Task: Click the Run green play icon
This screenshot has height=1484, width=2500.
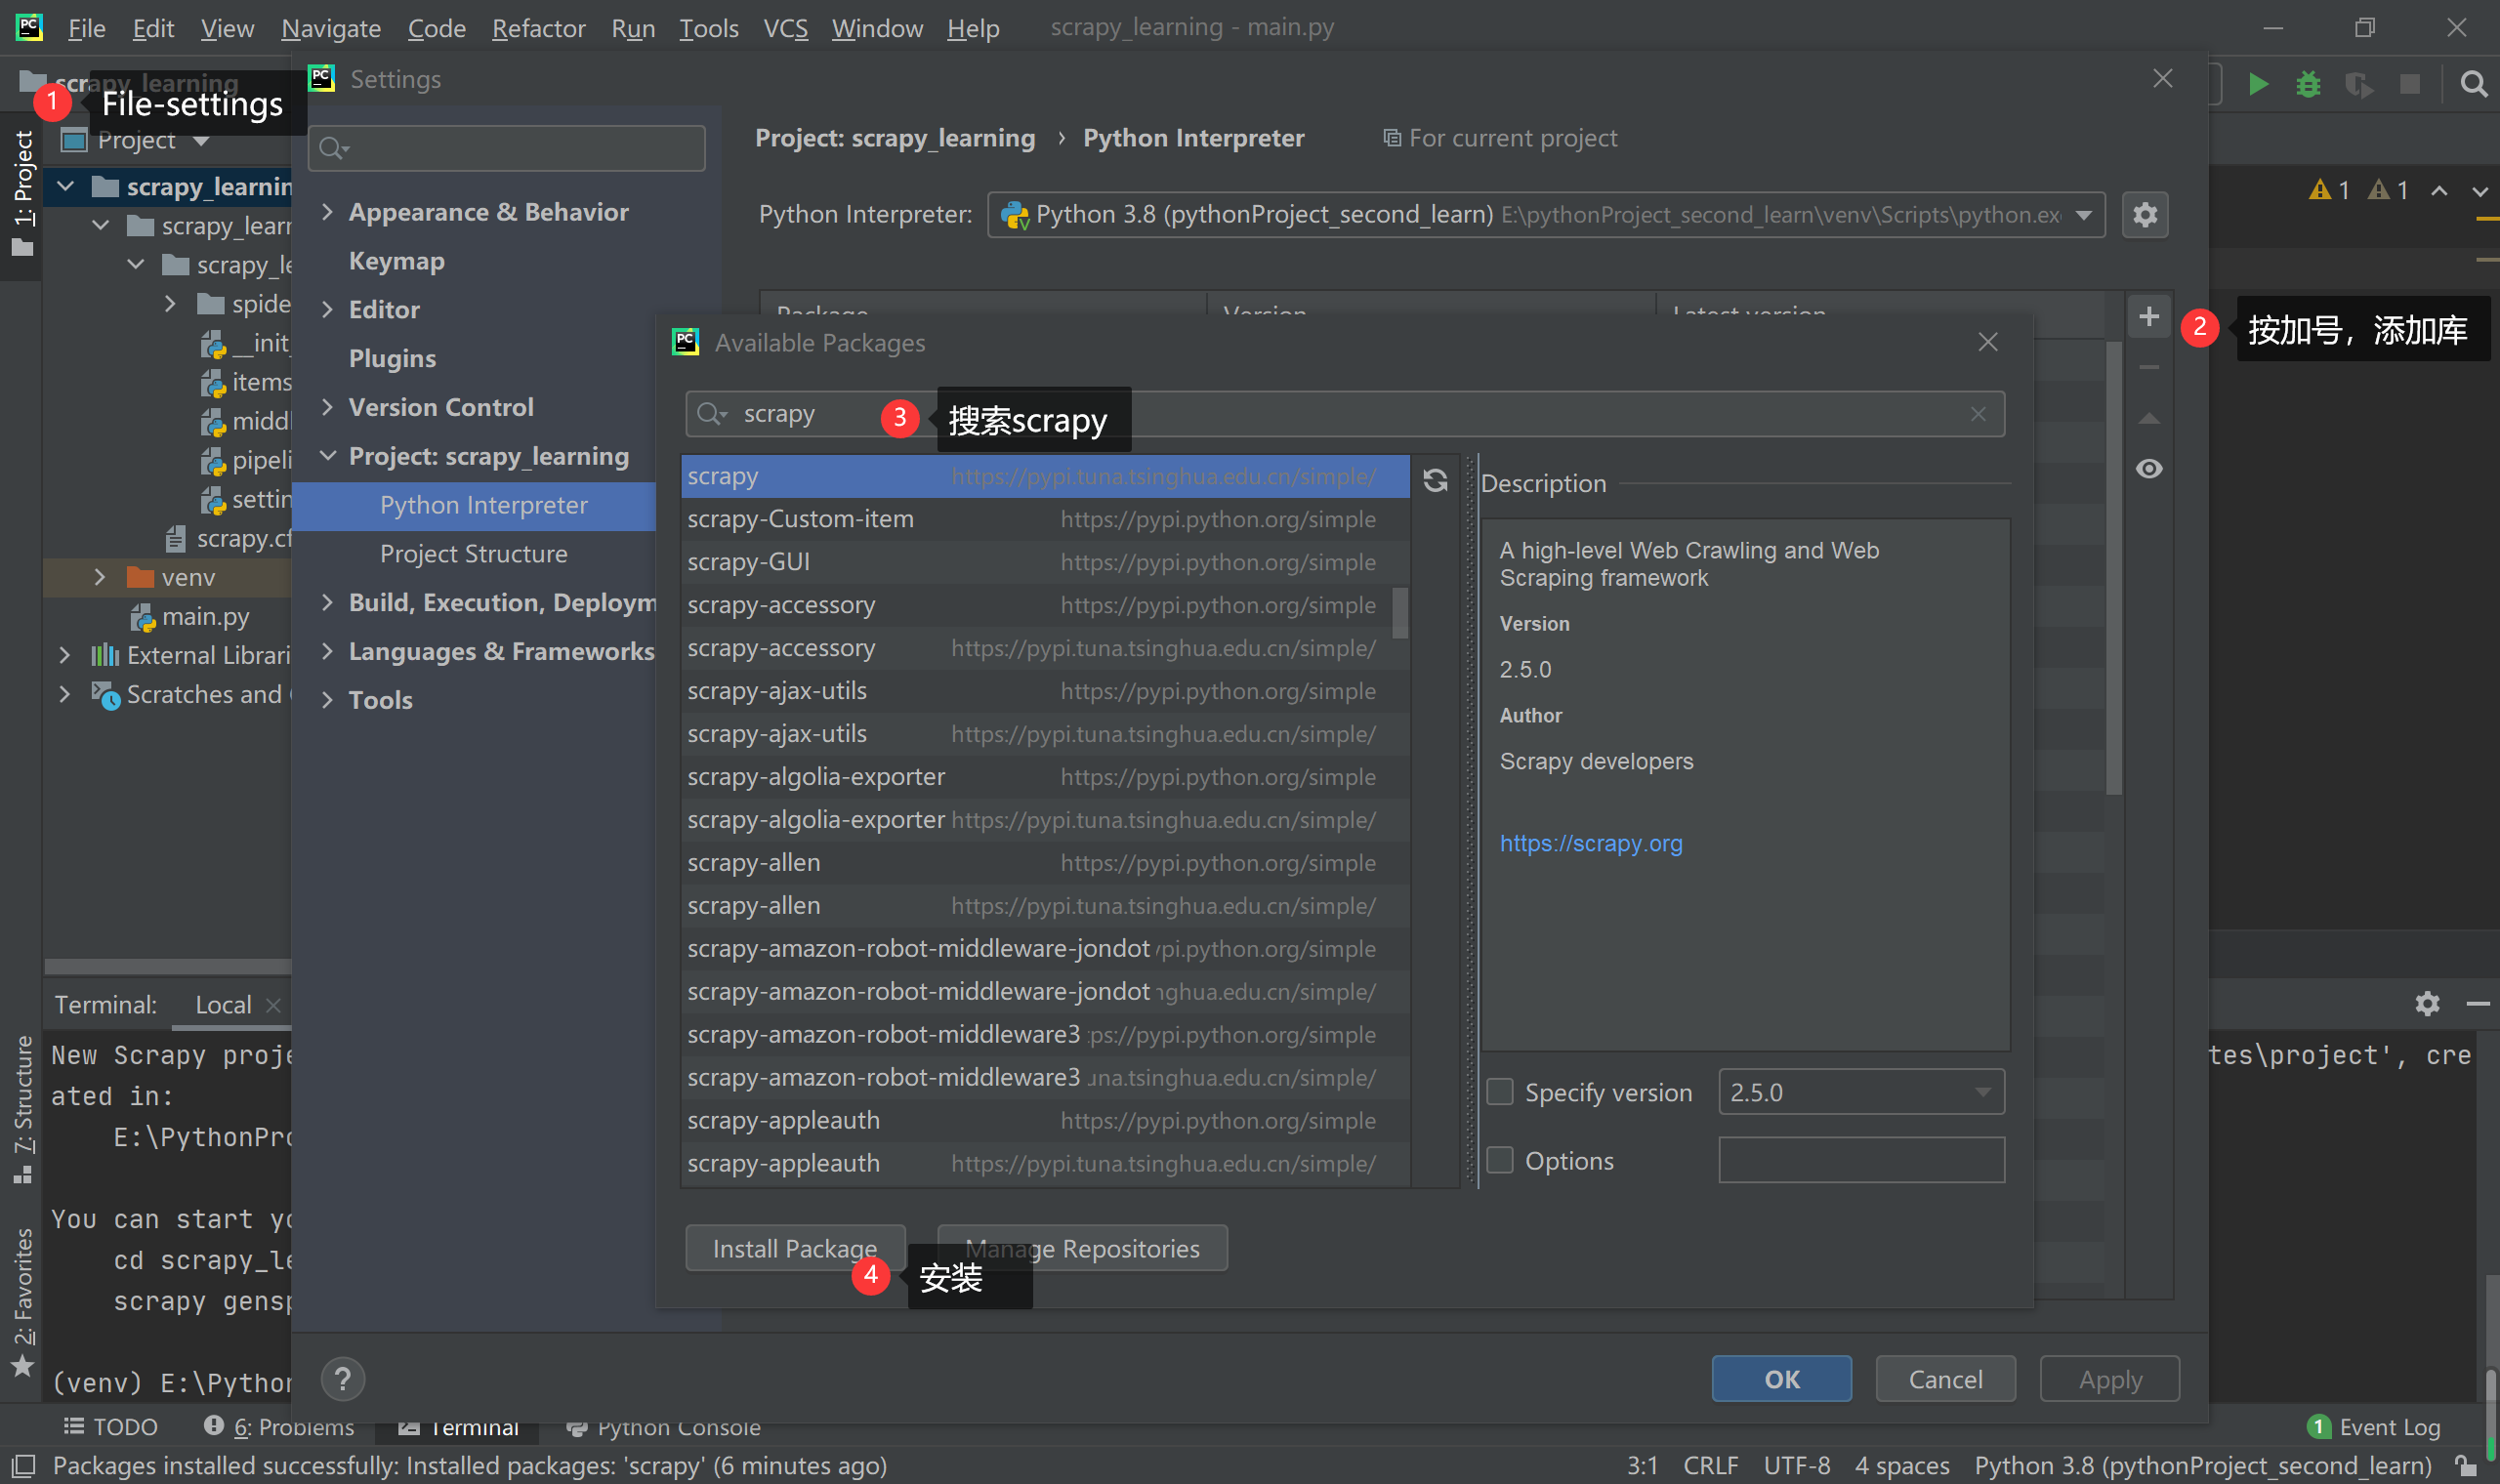Action: [x=2258, y=85]
